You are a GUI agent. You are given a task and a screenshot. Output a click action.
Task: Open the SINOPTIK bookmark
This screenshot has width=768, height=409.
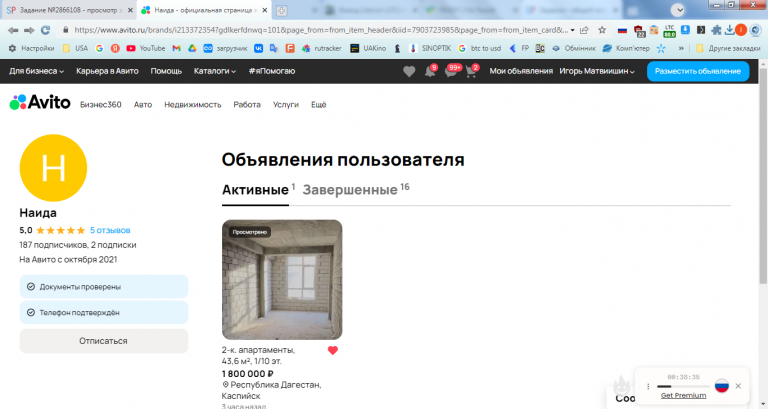point(430,48)
